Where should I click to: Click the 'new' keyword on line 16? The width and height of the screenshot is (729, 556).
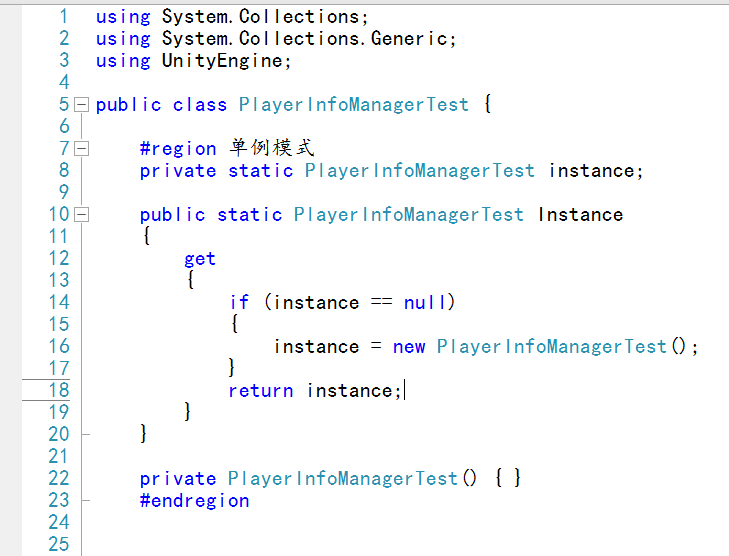(409, 347)
